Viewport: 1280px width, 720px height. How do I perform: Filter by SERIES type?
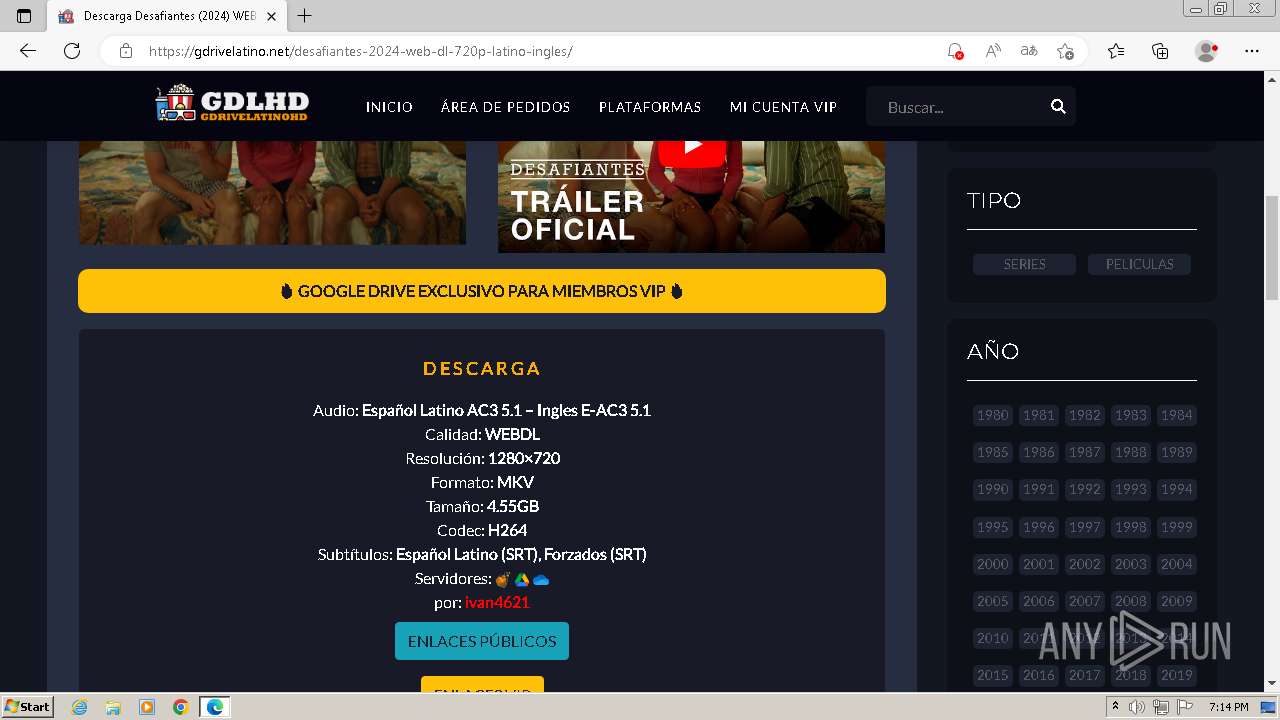1024,264
